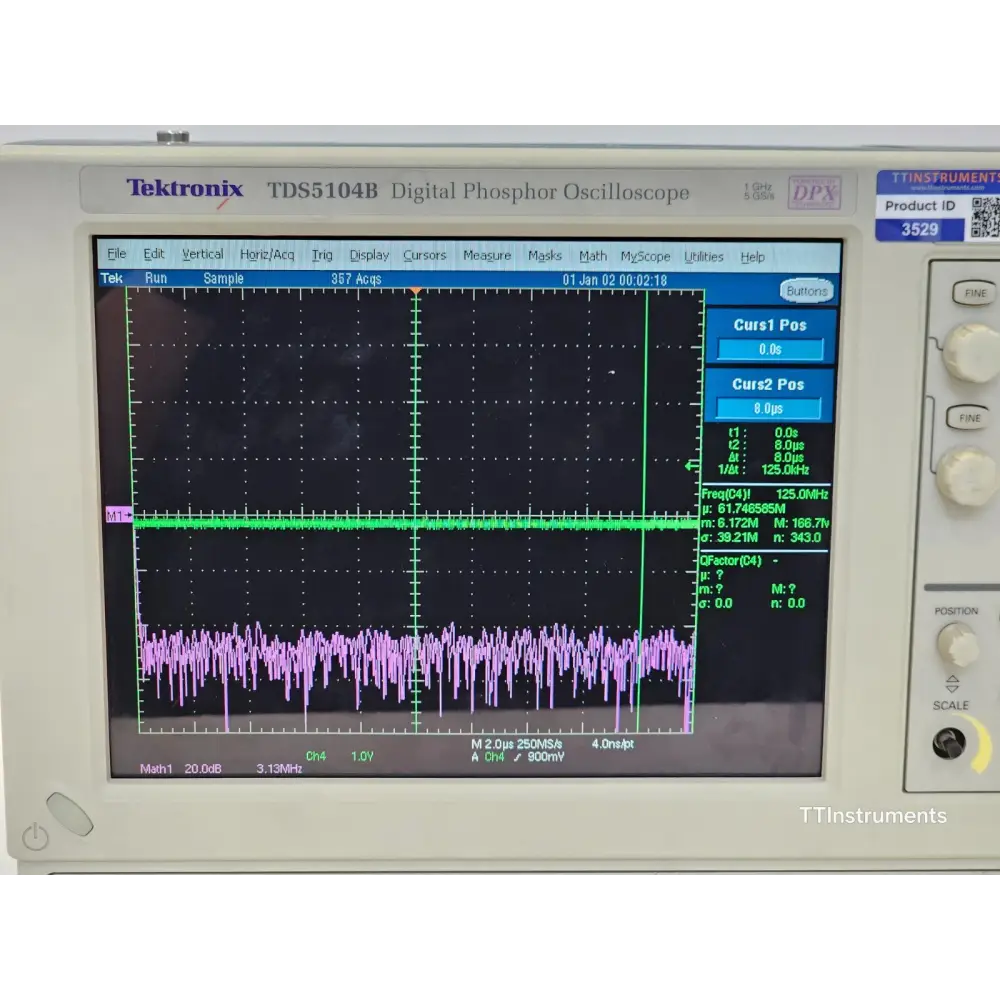
Task: Click the A Ch4 900mV trigger readout
Action: (517, 757)
